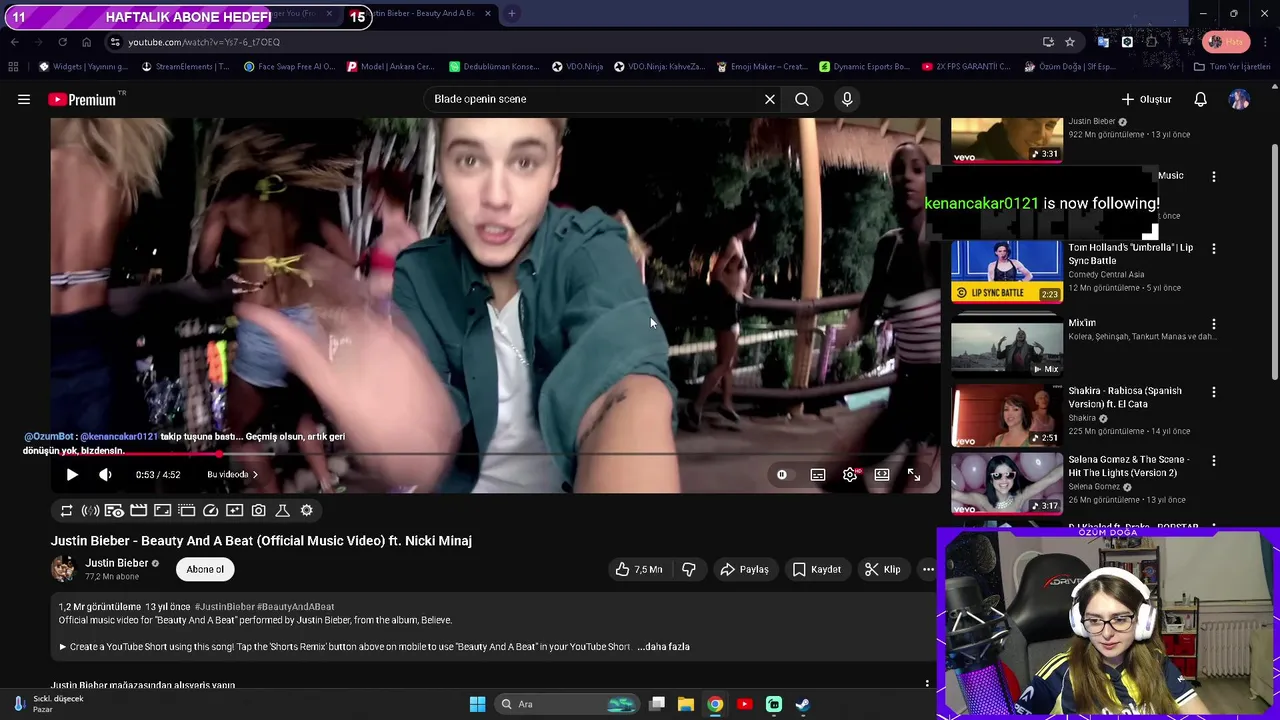Screen dimensions: 1280x720
Task: Click the #BeautyAndABeat hashtag
Action: pyautogui.click(x=295, y=607)
